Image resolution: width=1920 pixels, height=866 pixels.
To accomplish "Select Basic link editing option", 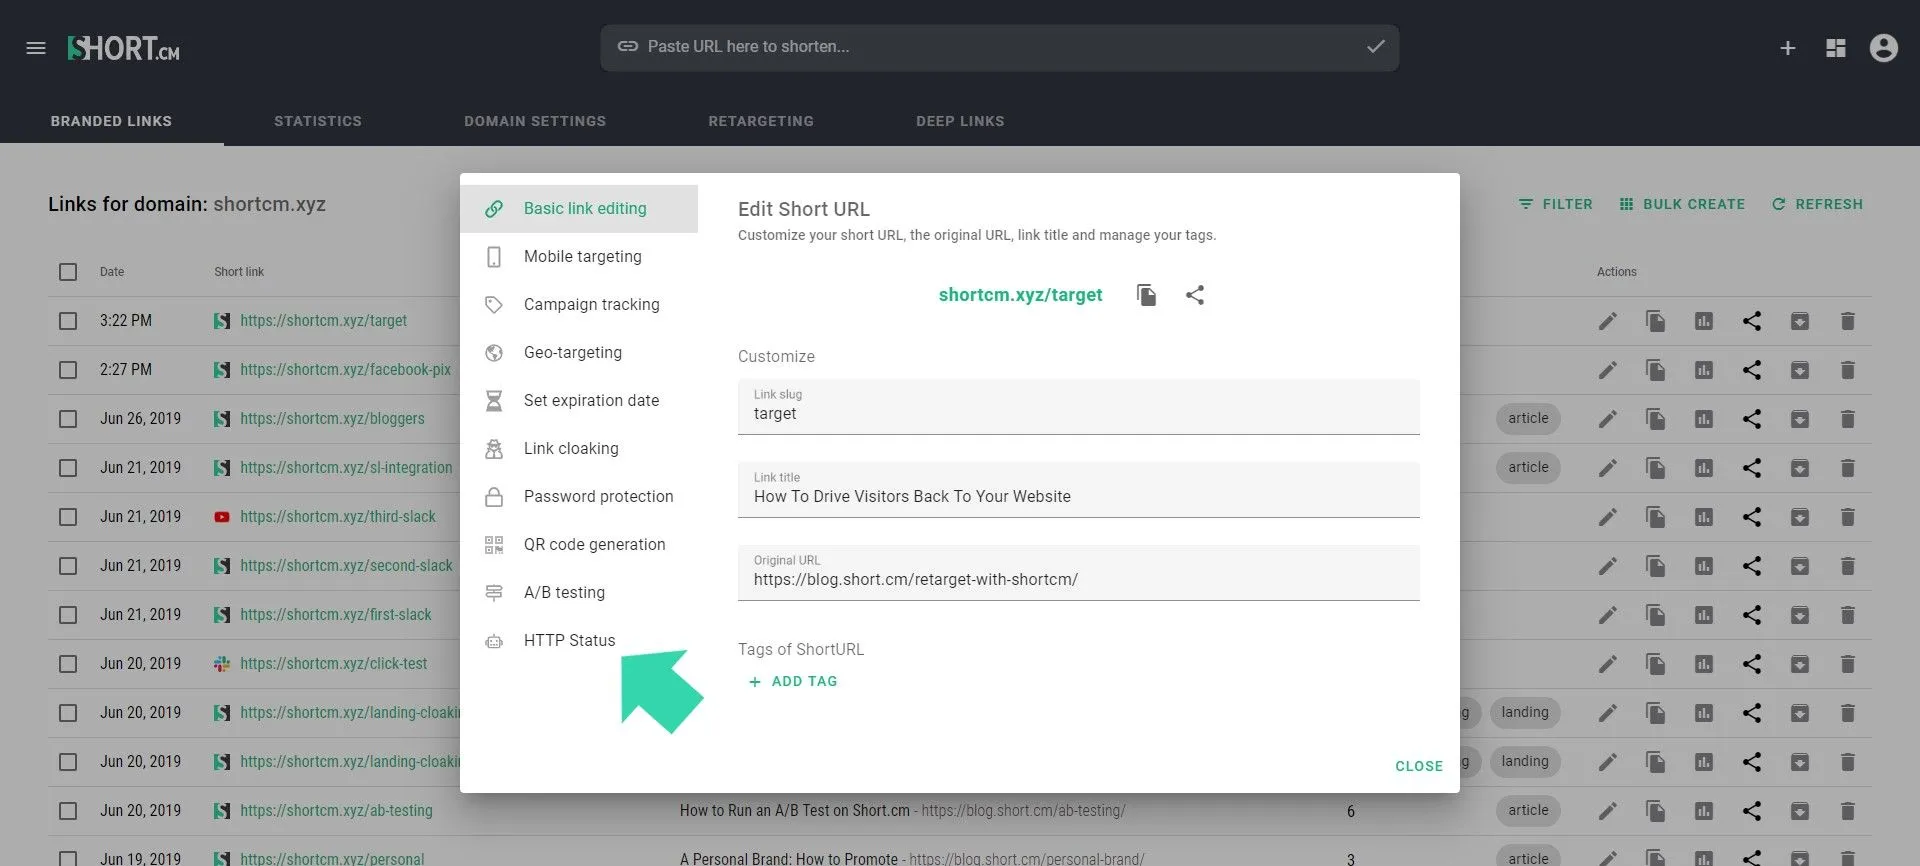I will click(x=579, y=209).
